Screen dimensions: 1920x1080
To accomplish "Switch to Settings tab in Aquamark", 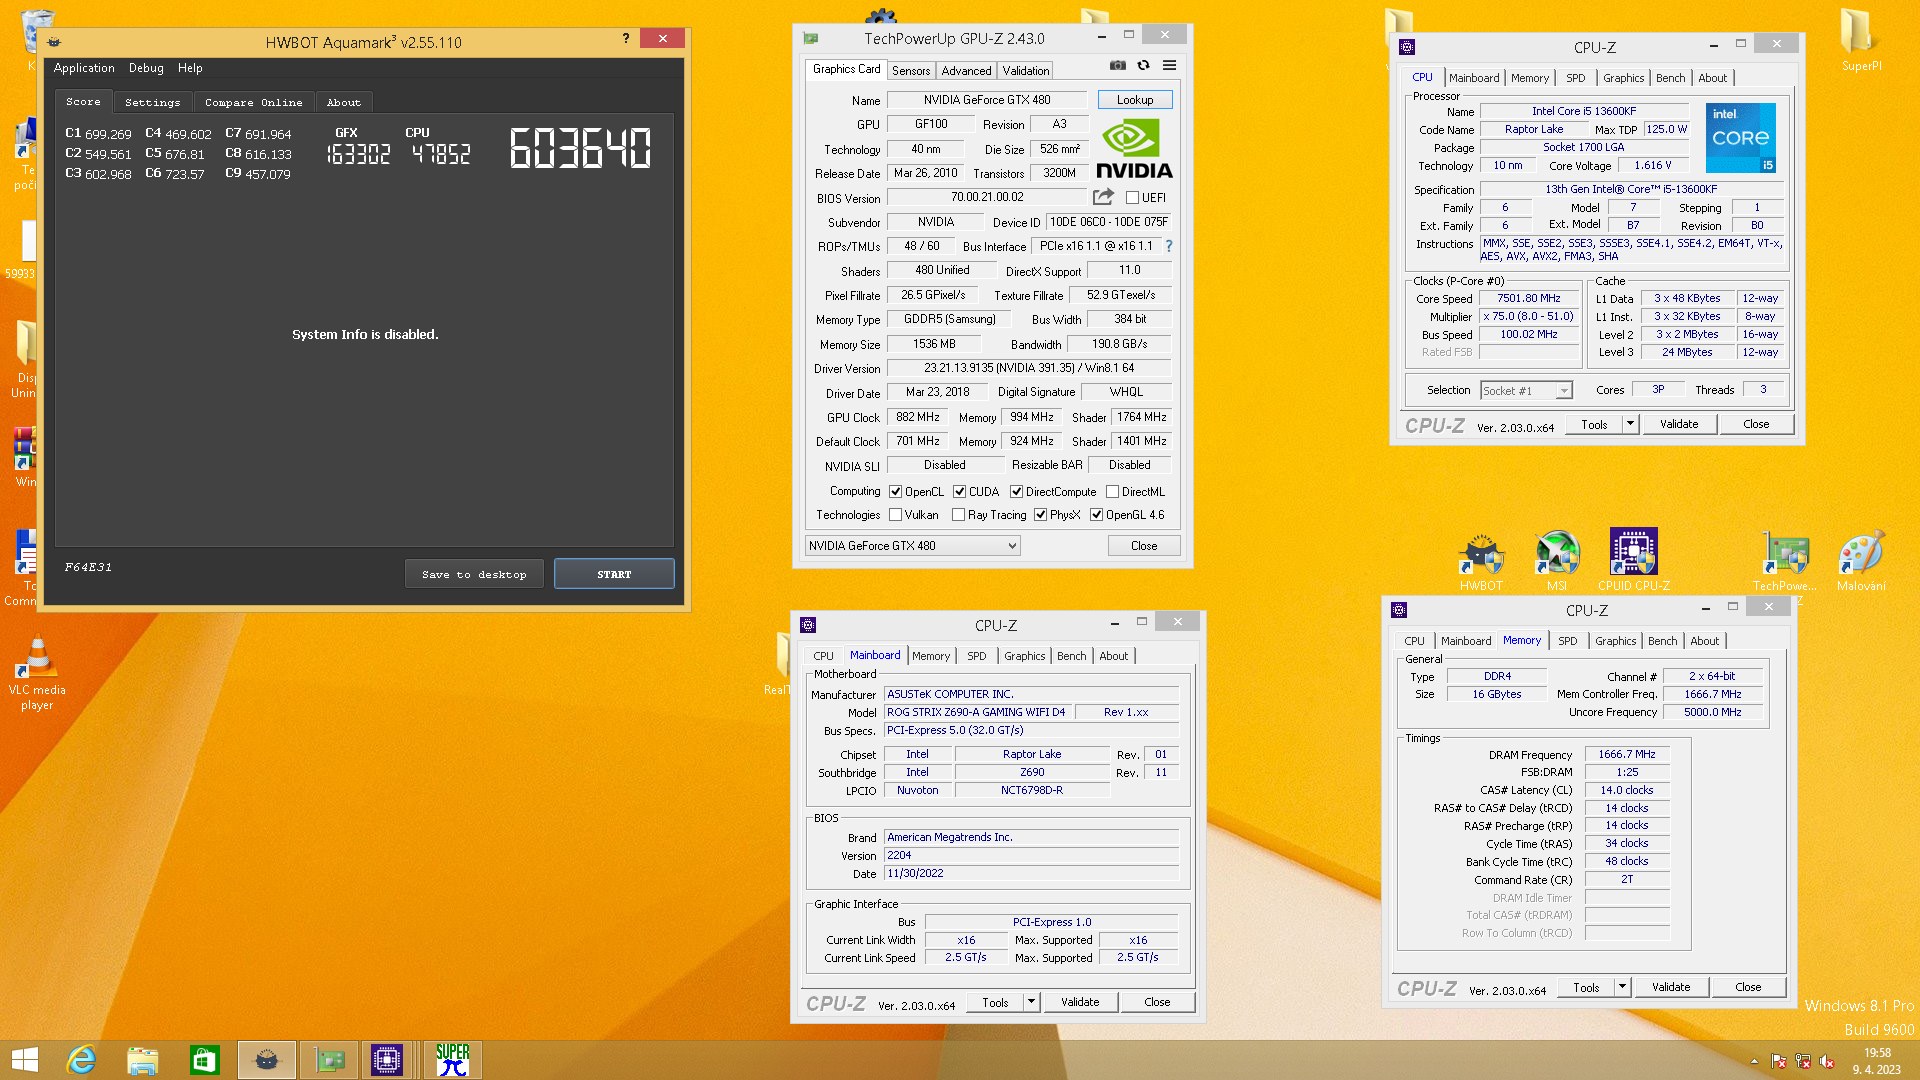I will (x=152, y=102).
